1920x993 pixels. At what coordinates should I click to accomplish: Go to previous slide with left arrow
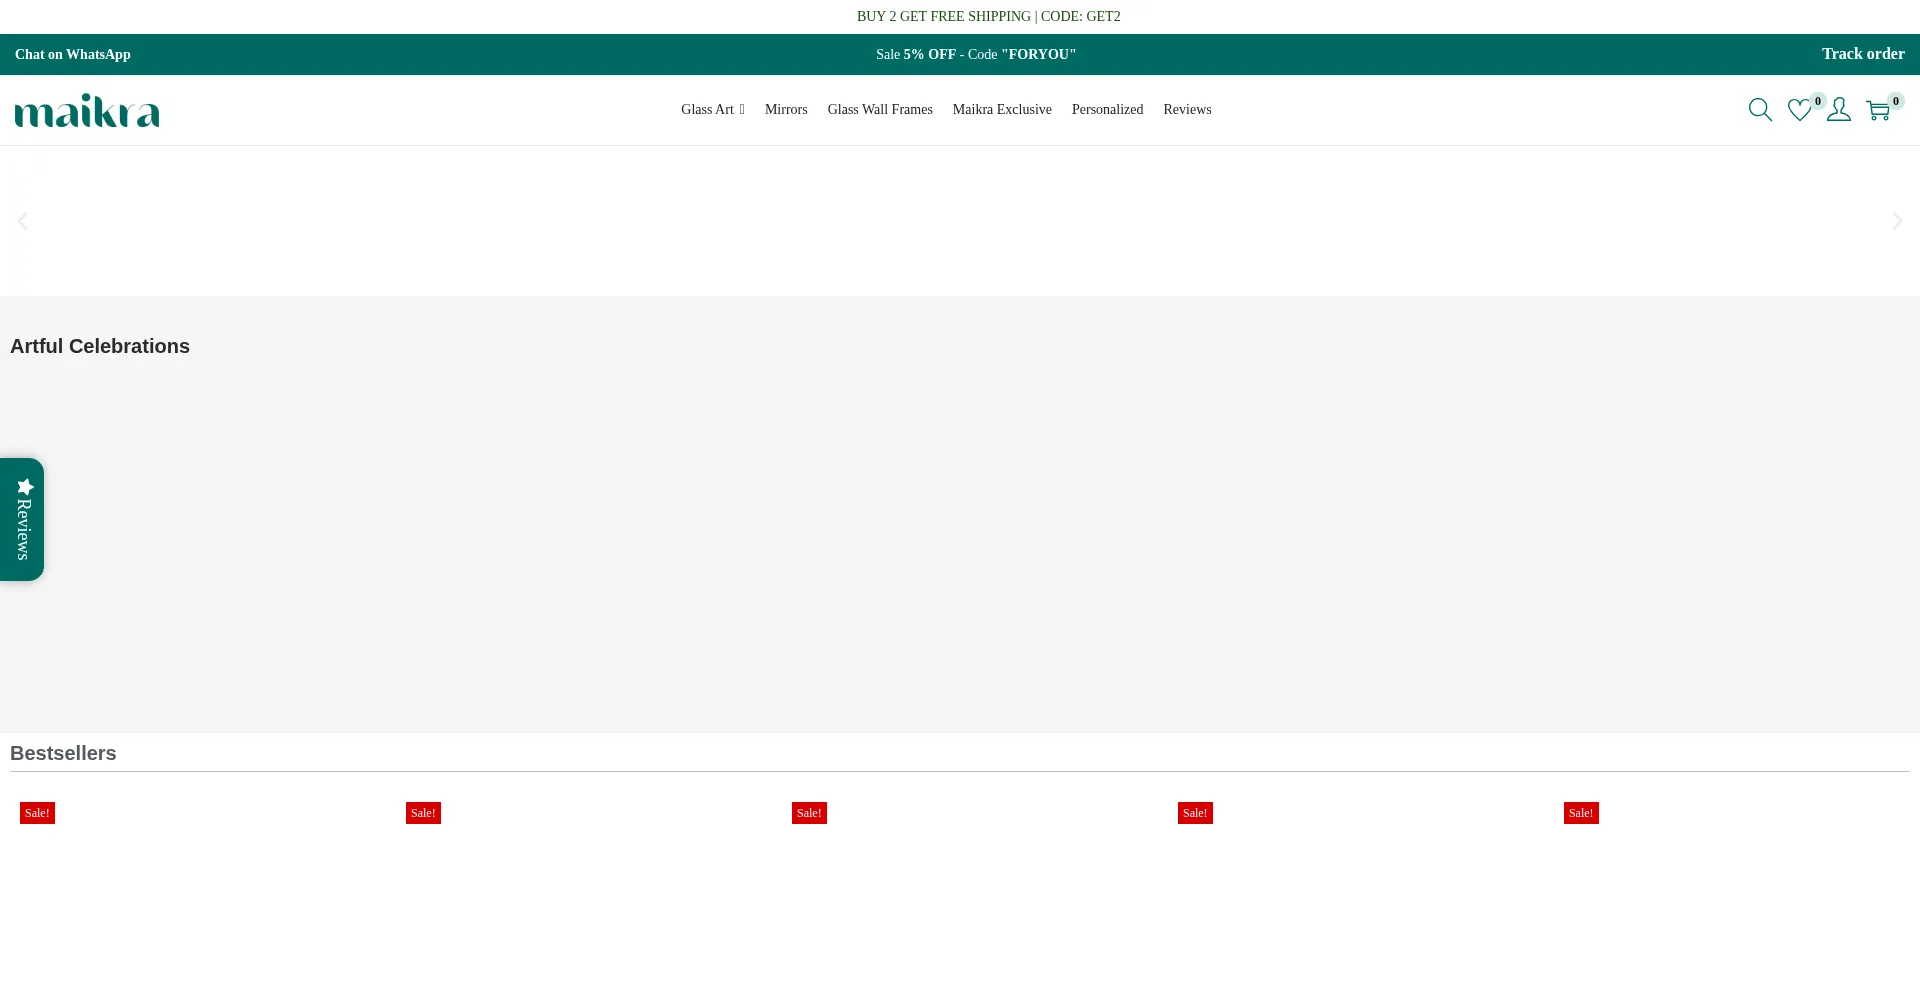click(22, 221)
